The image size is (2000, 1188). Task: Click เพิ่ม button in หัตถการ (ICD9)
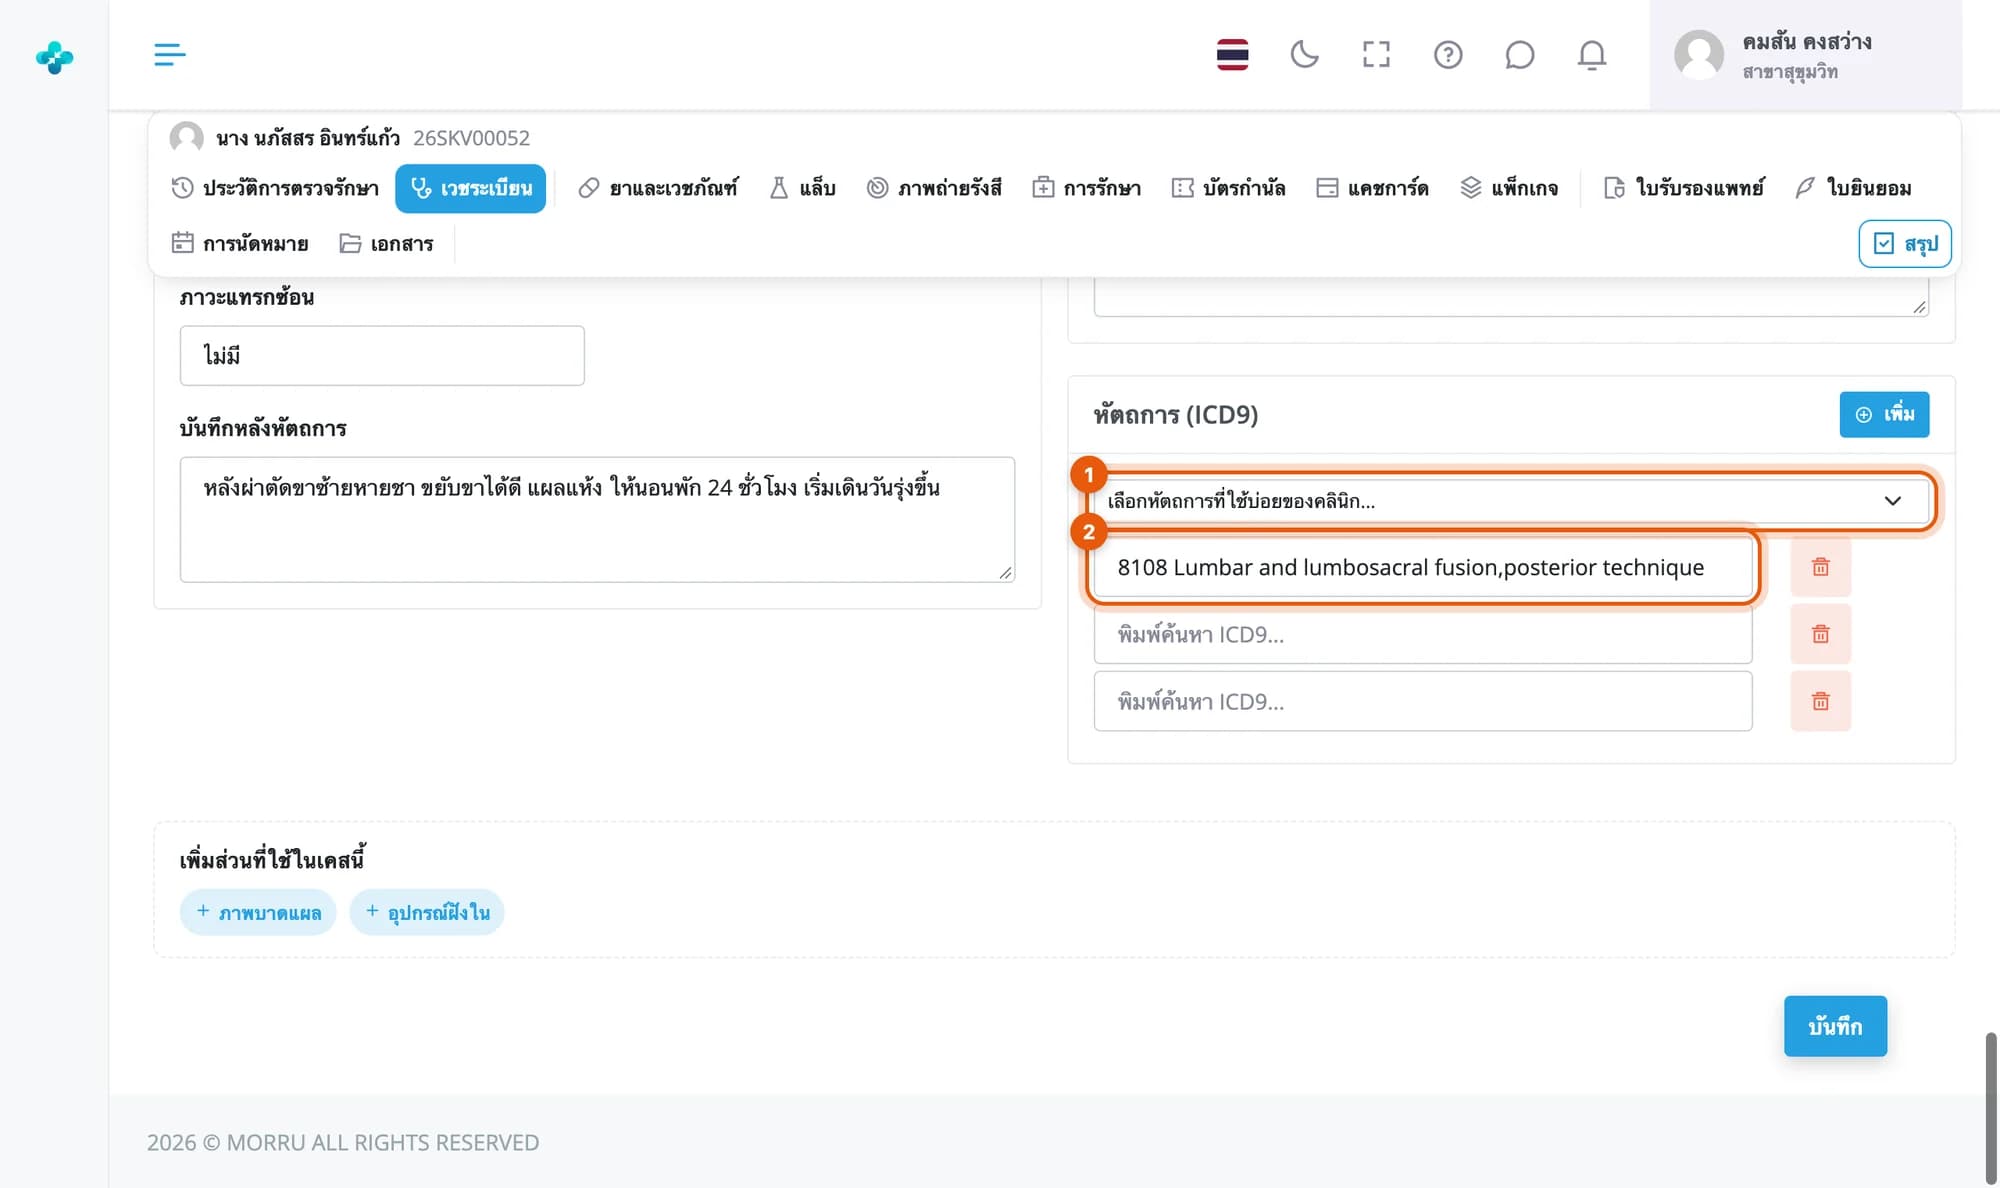1884,414
